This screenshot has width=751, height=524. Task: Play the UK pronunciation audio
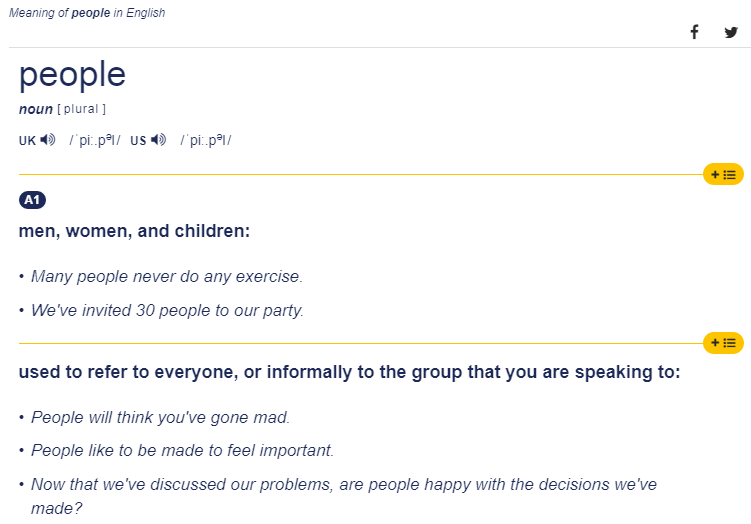coord(48,140)
